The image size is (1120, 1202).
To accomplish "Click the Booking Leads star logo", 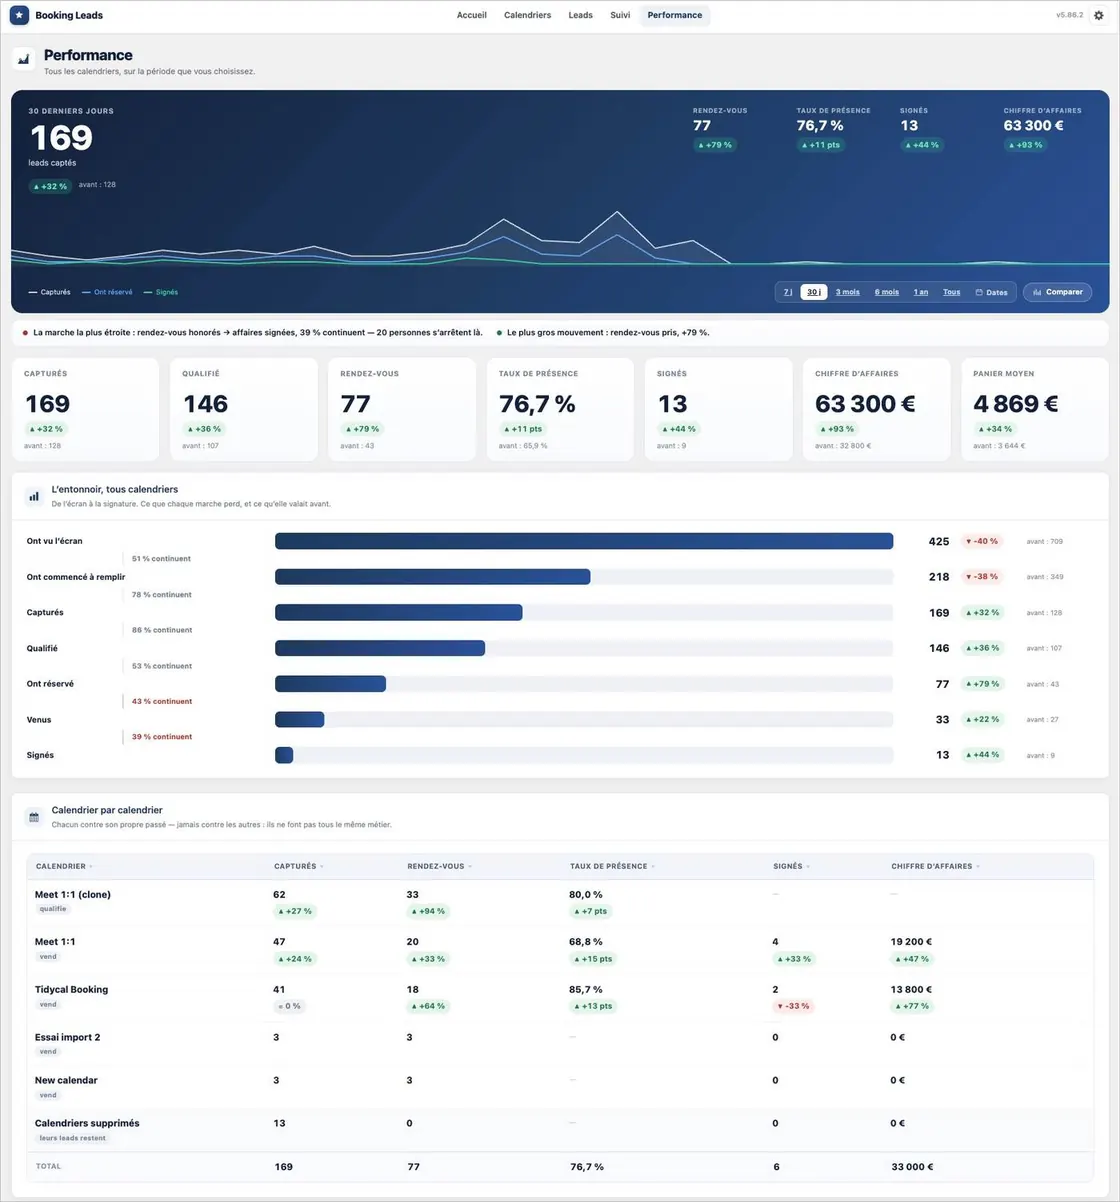I will 19,15.
